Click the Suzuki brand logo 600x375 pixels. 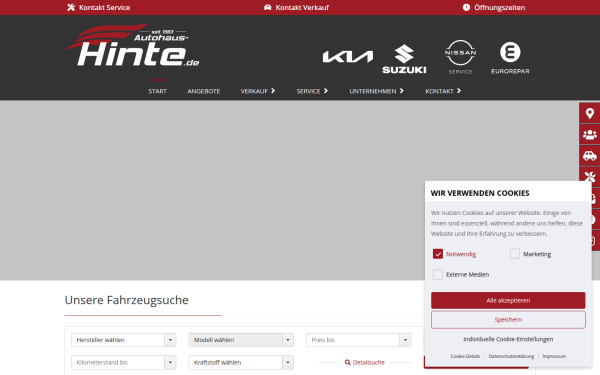pos(404,59)
